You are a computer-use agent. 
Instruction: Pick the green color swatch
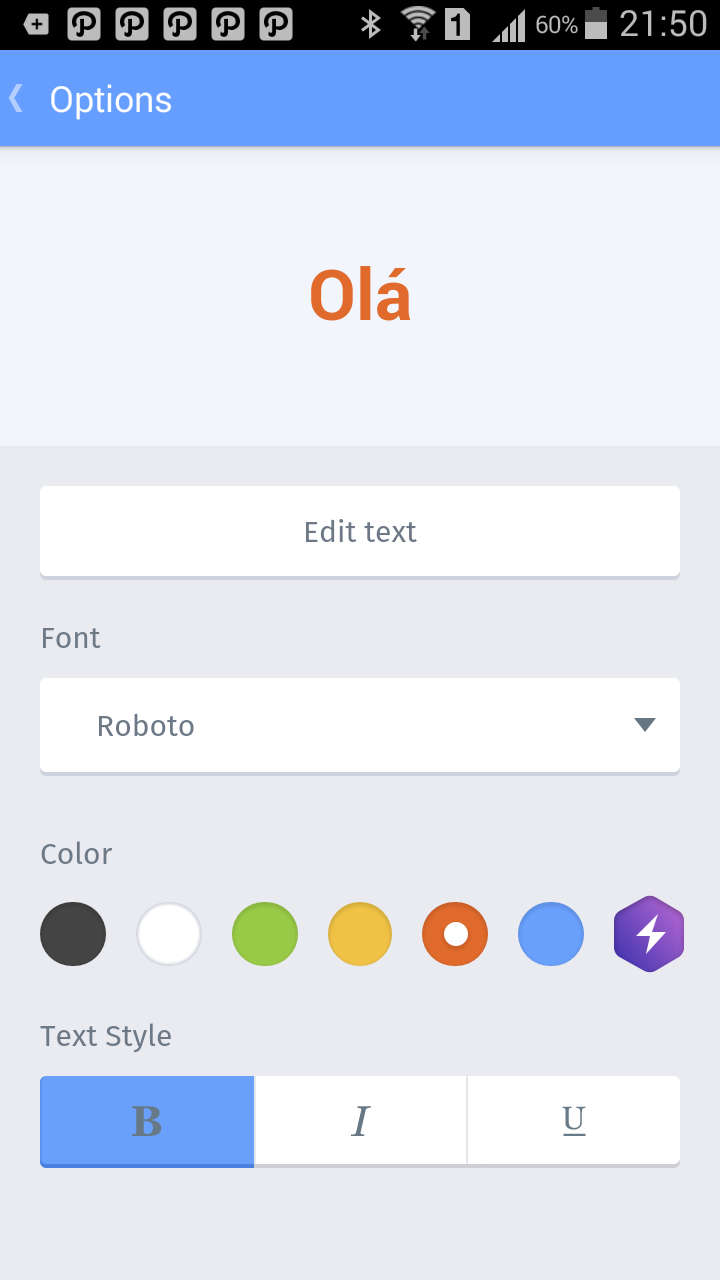265,934
